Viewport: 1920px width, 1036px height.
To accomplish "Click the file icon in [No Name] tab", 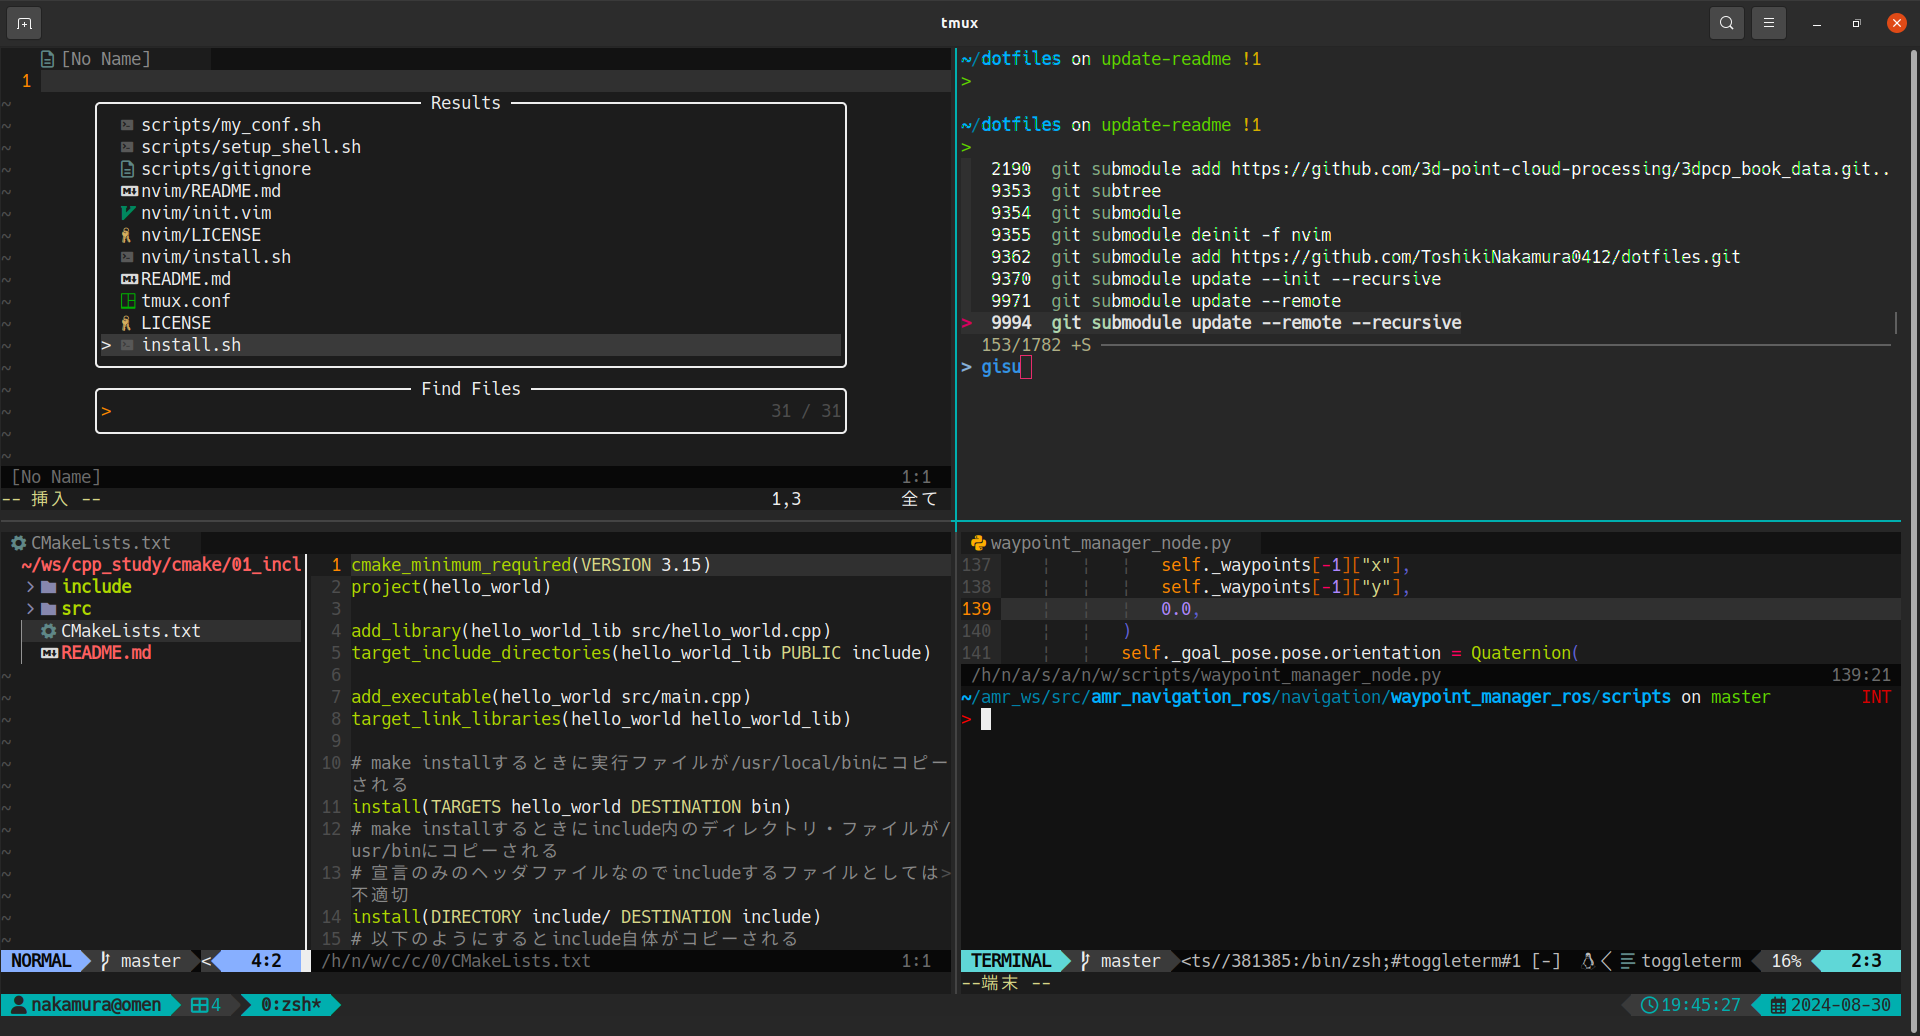I will point(47,59).
